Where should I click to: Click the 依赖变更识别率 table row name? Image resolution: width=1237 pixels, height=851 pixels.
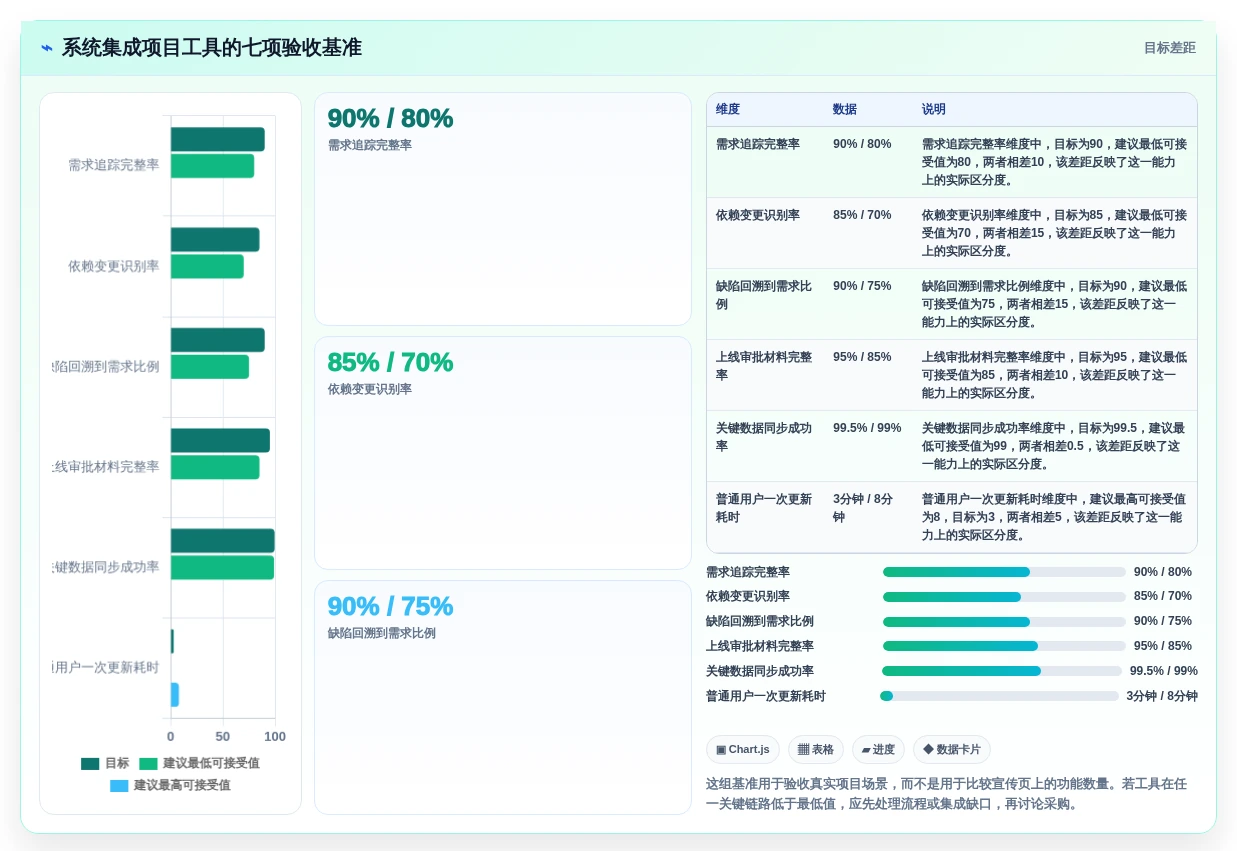[758, 215]
